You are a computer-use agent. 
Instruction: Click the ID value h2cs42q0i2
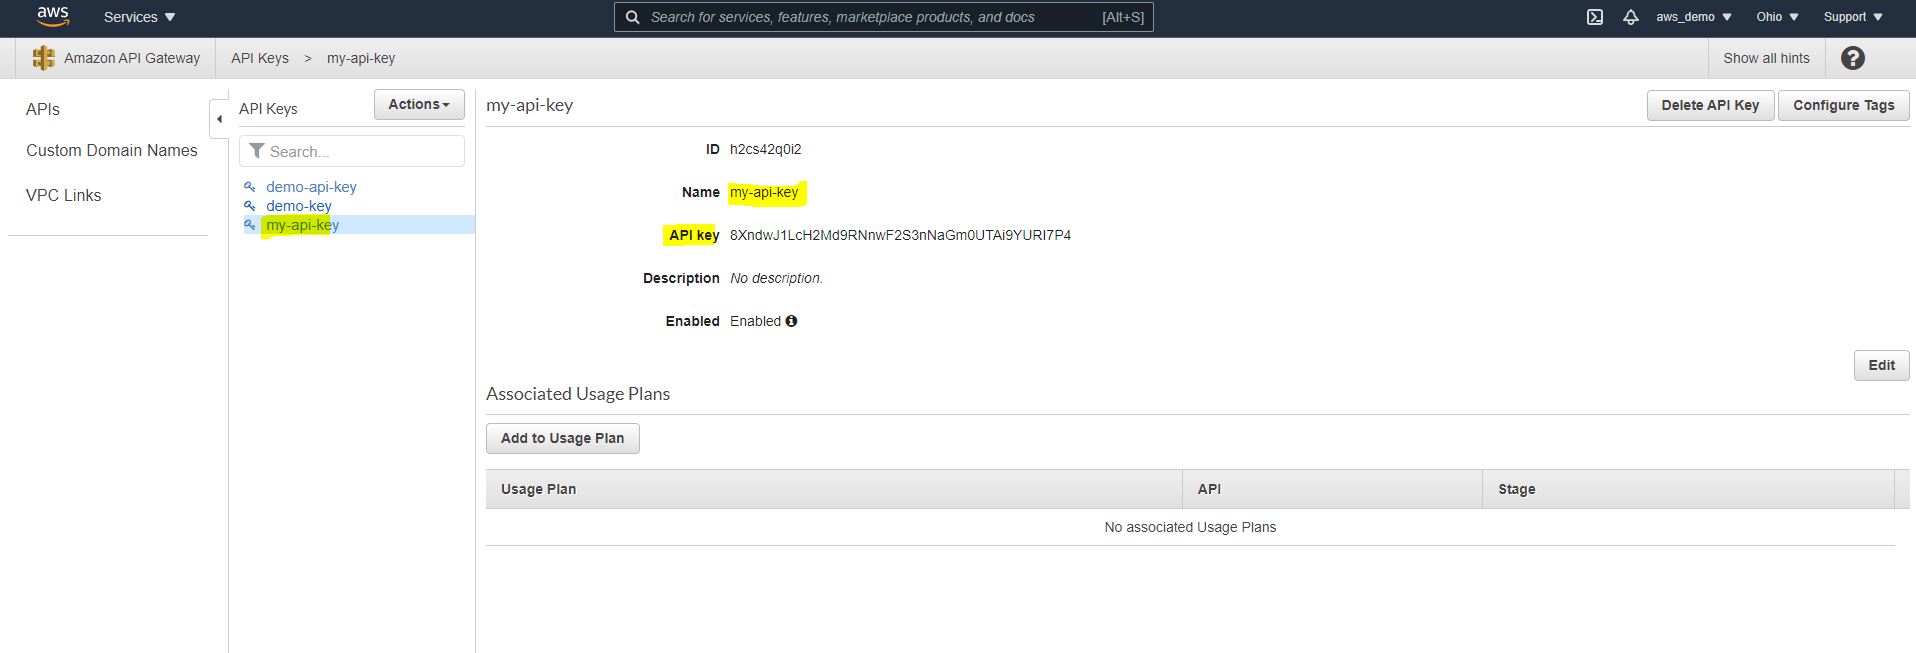[x=765, y=149]
